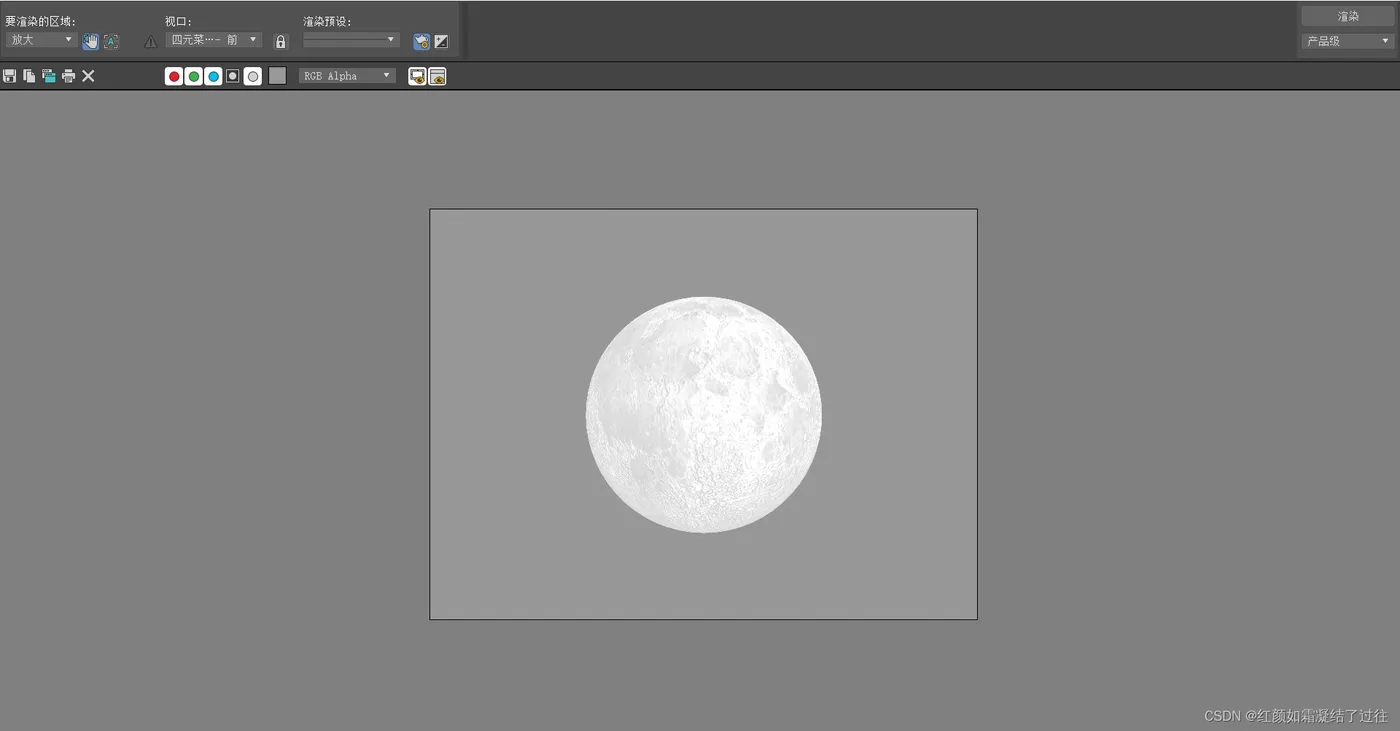Toggle the alpha channel display button
This screenshot has height=731, width=1400.
pos(233,76)
